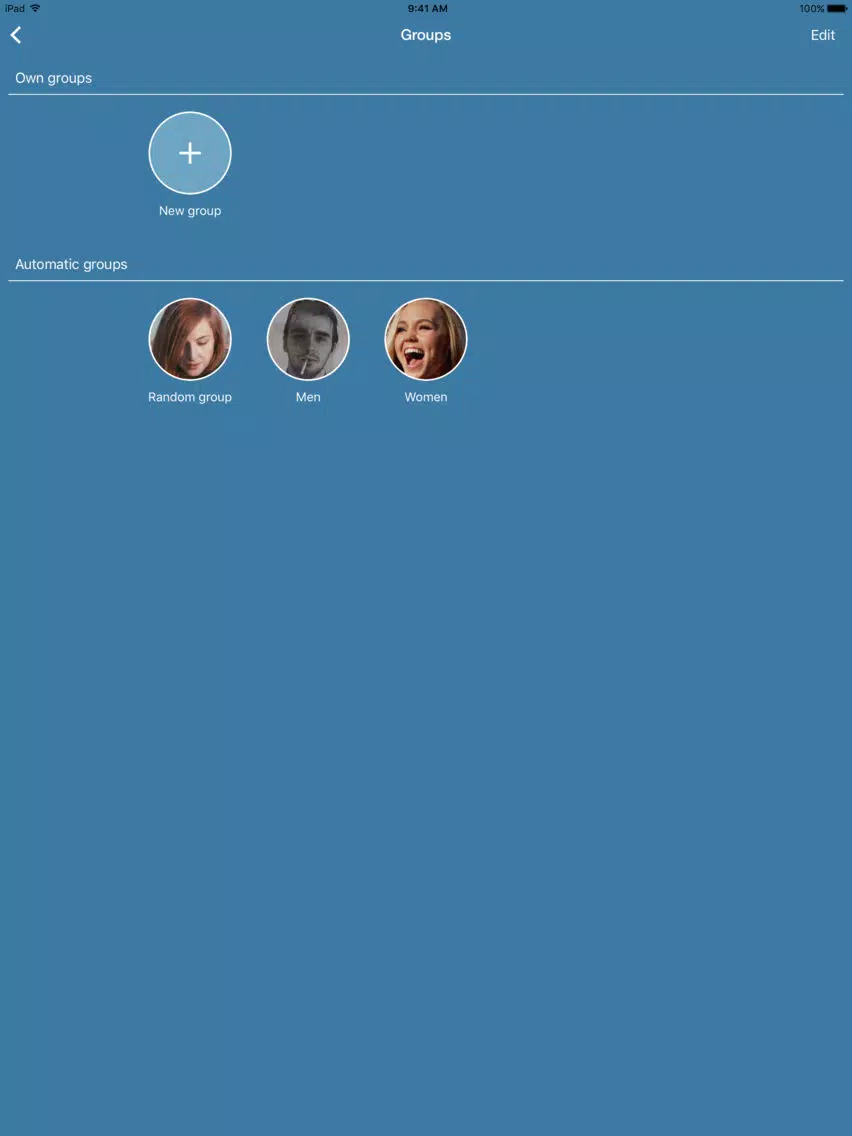
Task: Open the Women group avatar
Action: pyautogui.click(x=426, y=339)
